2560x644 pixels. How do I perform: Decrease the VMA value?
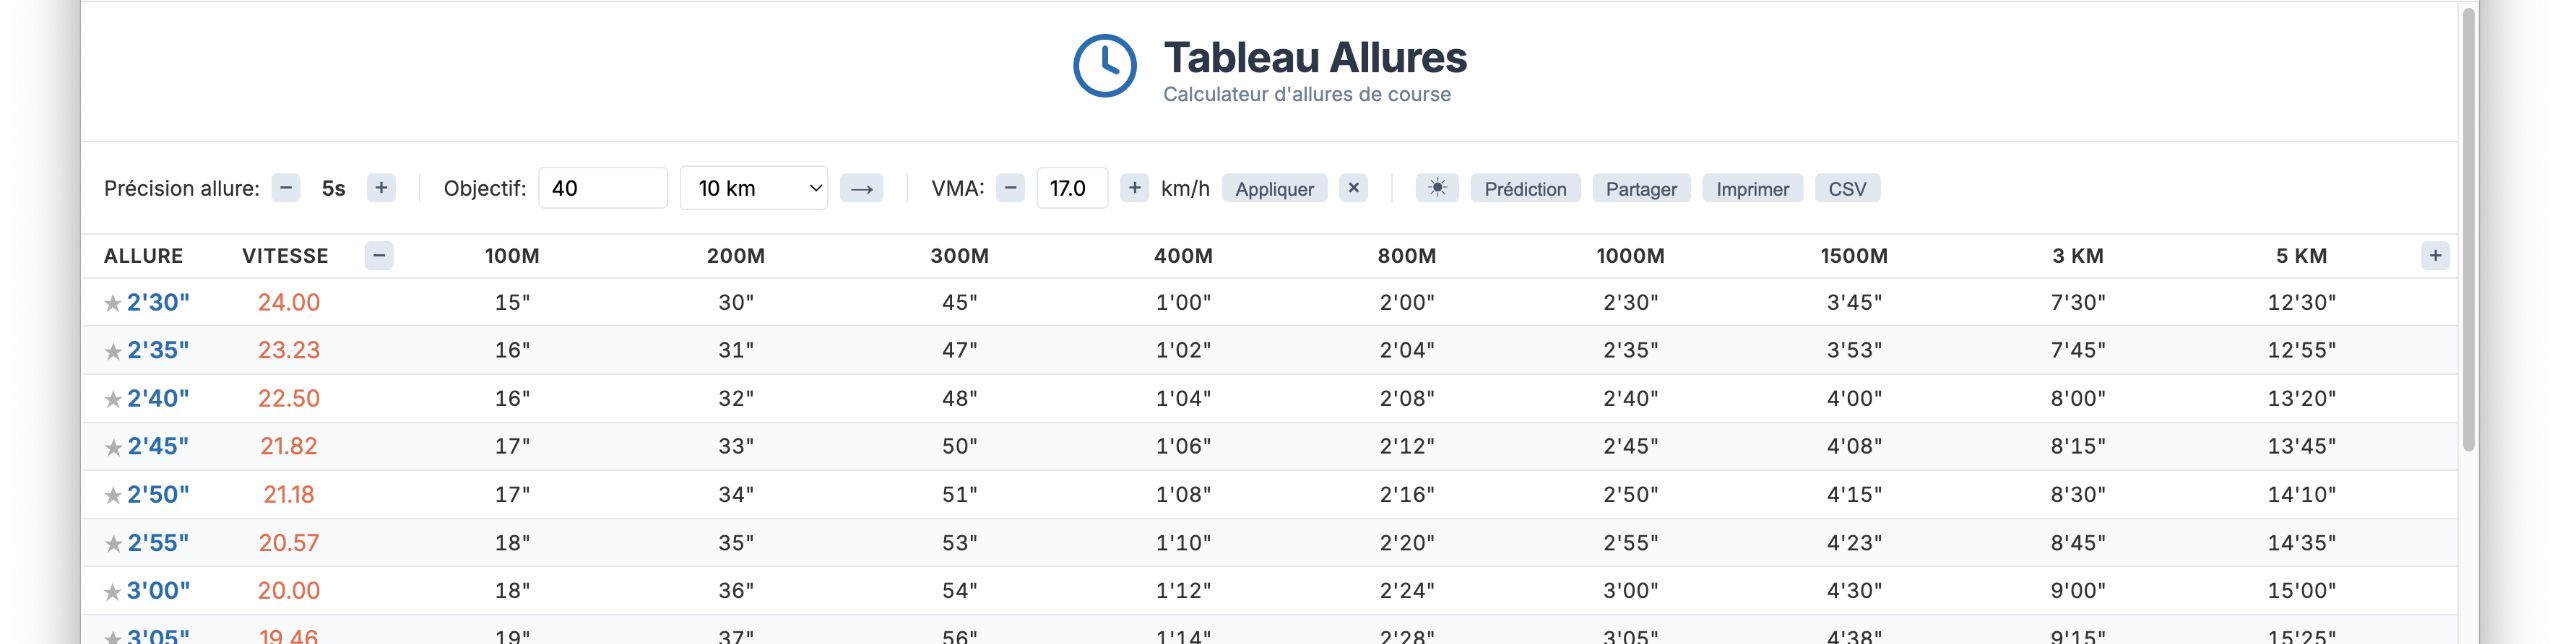1010,188
